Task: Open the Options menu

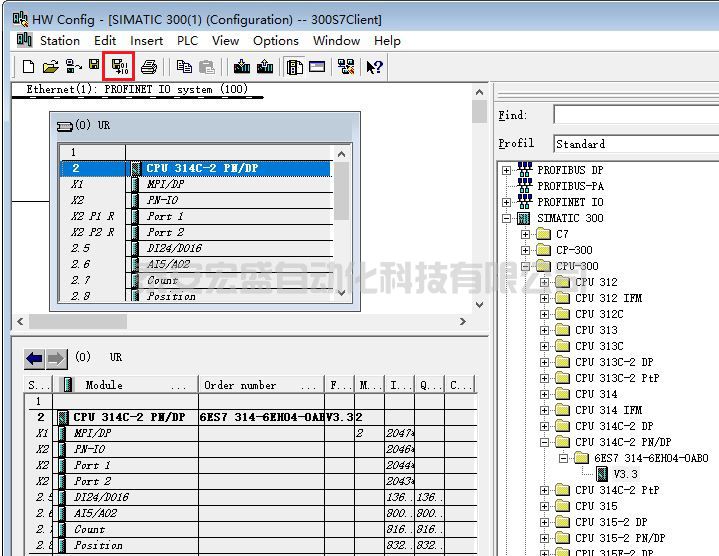Action: coord(275,41)
